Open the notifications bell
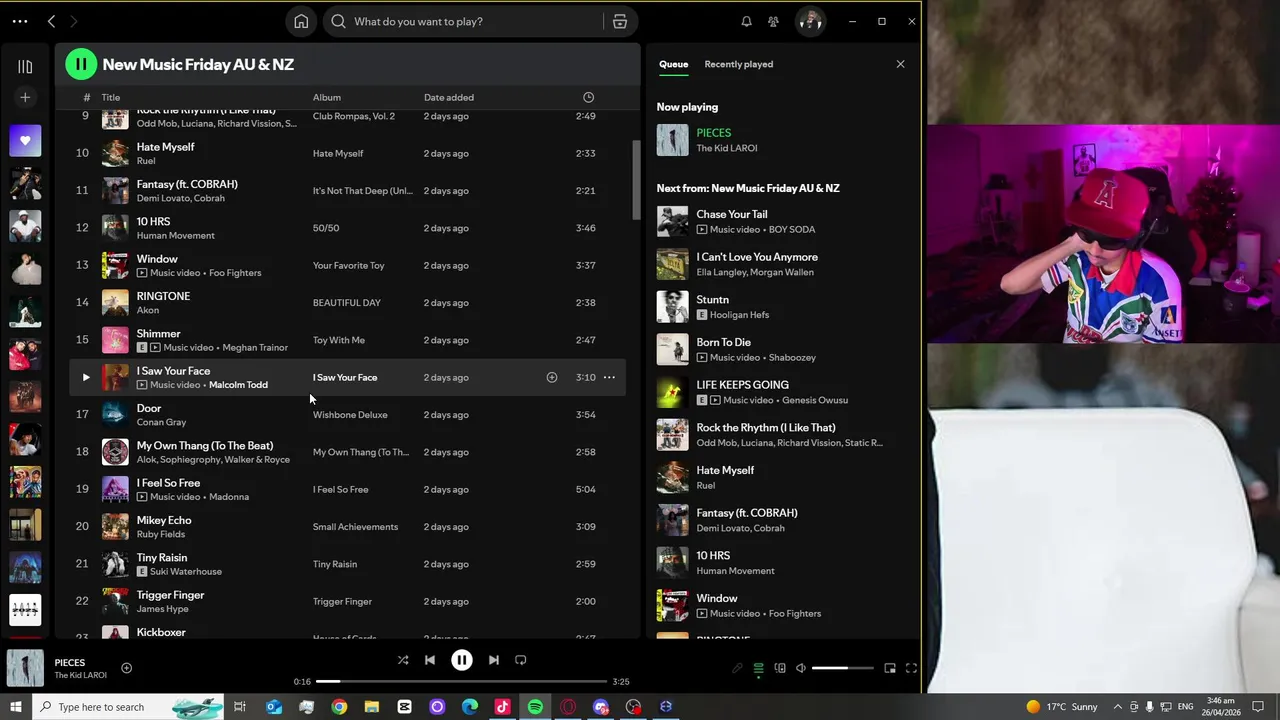This screenshot has height=720, width=1280. pos(746,21)
